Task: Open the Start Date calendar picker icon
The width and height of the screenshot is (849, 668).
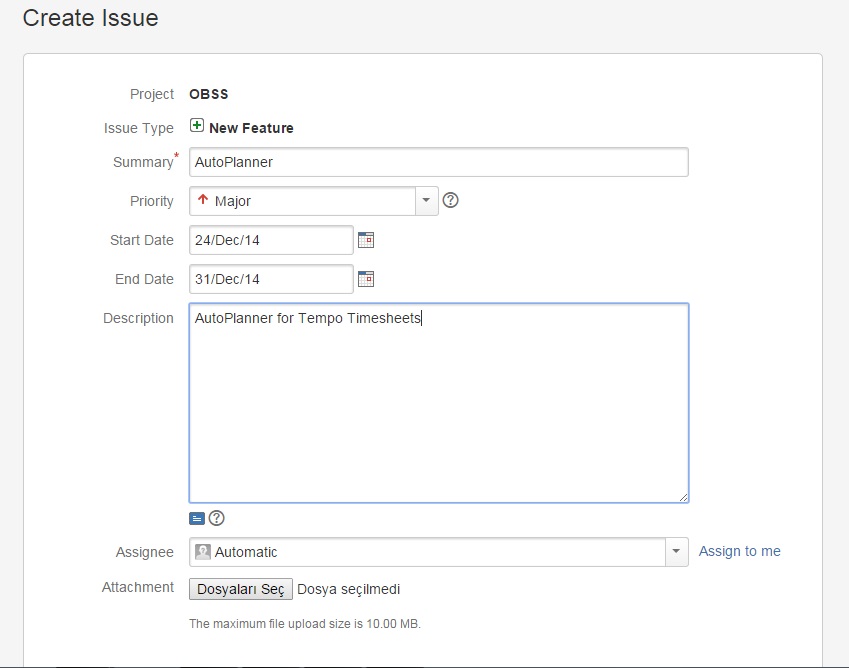Action: pos(366,240)
